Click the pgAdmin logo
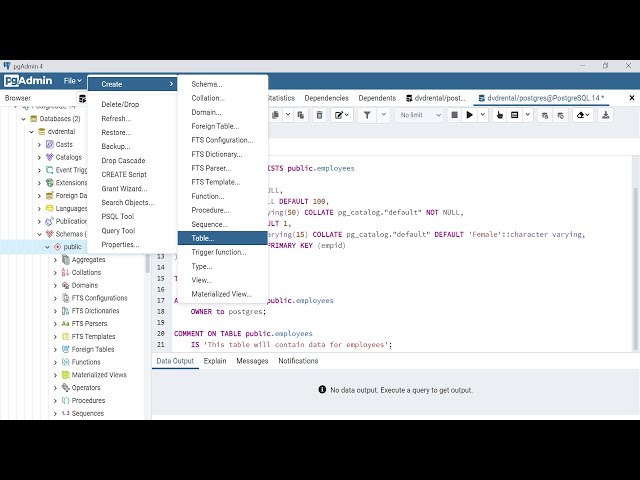This screenshot has width=640, height=480. point(28,81)
